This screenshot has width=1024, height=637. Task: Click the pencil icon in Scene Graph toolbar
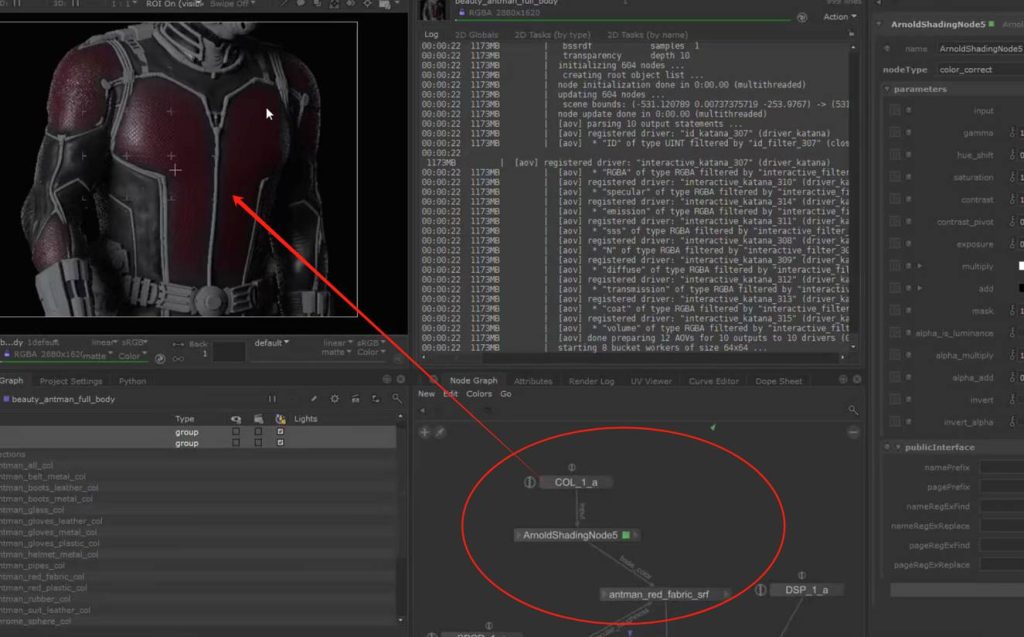(313, 399)
